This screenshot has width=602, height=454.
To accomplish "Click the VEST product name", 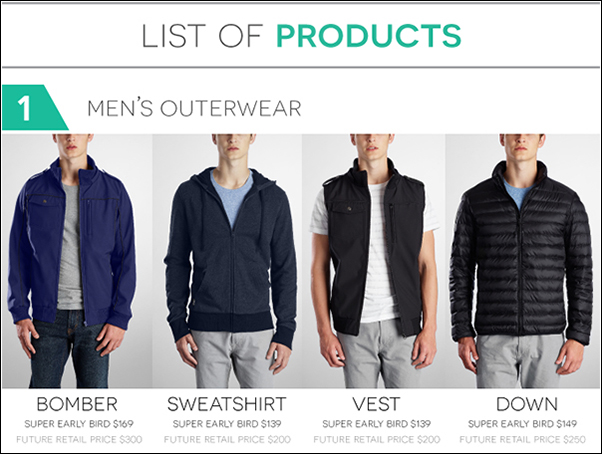I will pos(376,404).
